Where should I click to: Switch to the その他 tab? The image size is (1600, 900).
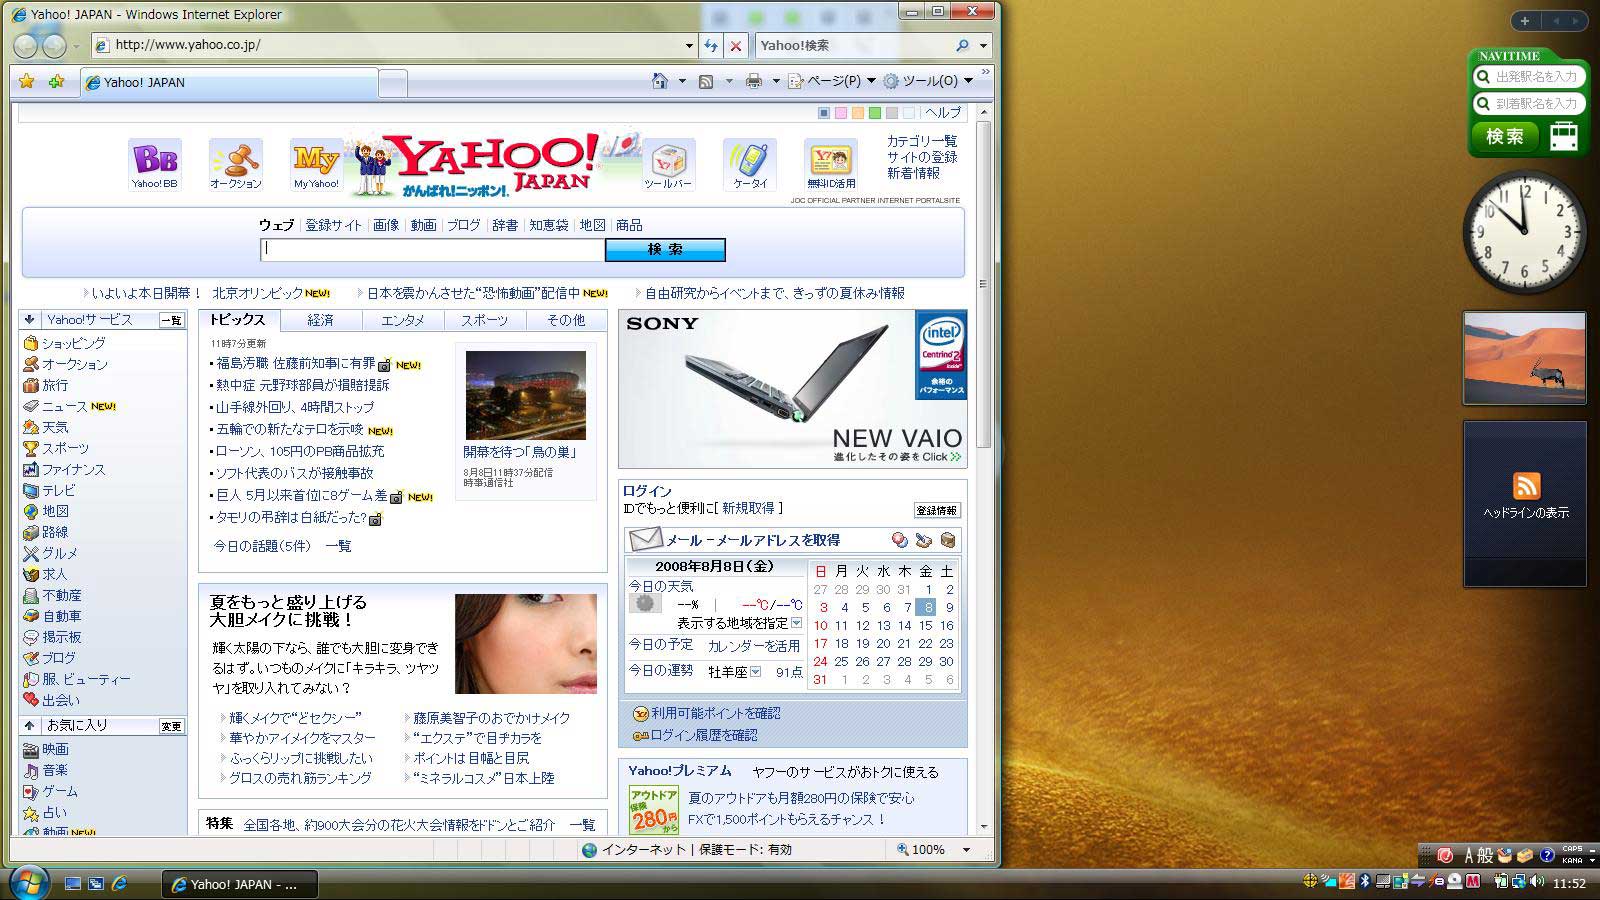[566, 320]
